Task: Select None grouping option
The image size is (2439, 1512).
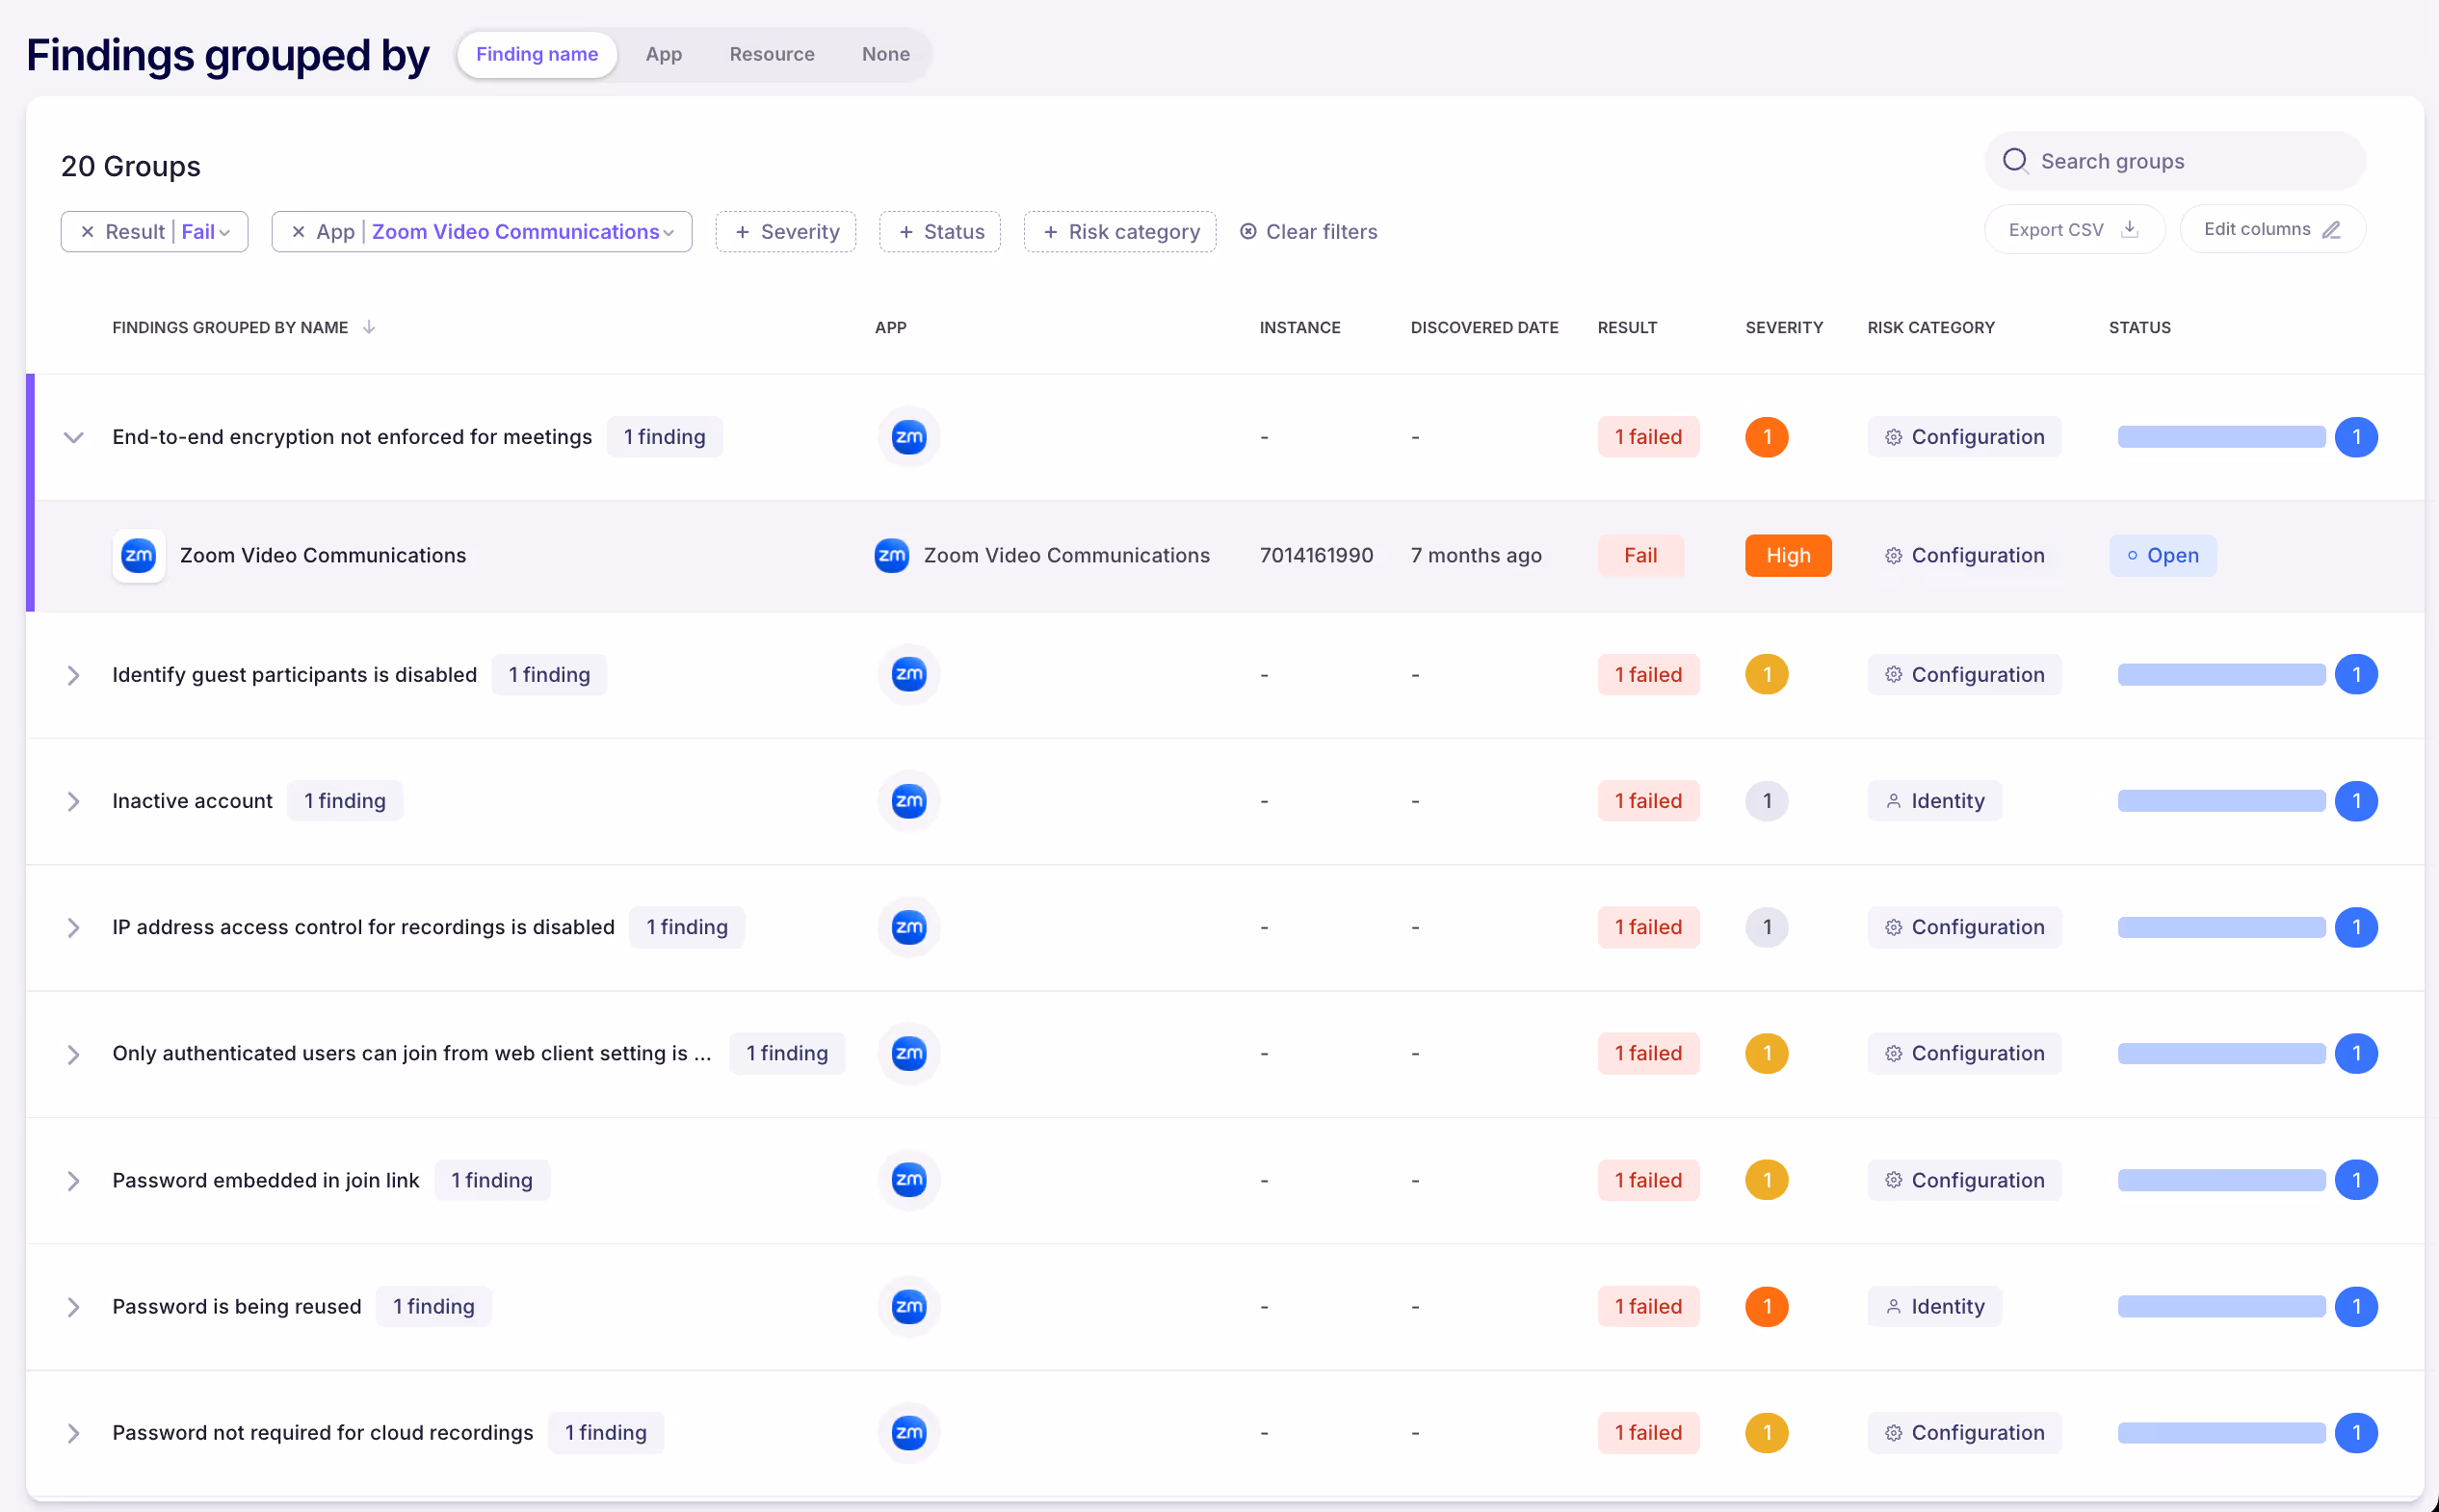Action: tap(886, 54)
